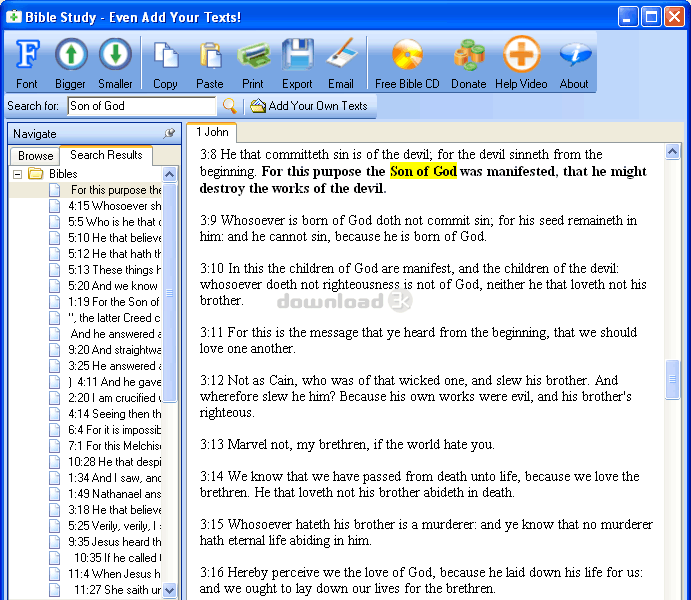Click the Search for input field

[x=141, y=106]
